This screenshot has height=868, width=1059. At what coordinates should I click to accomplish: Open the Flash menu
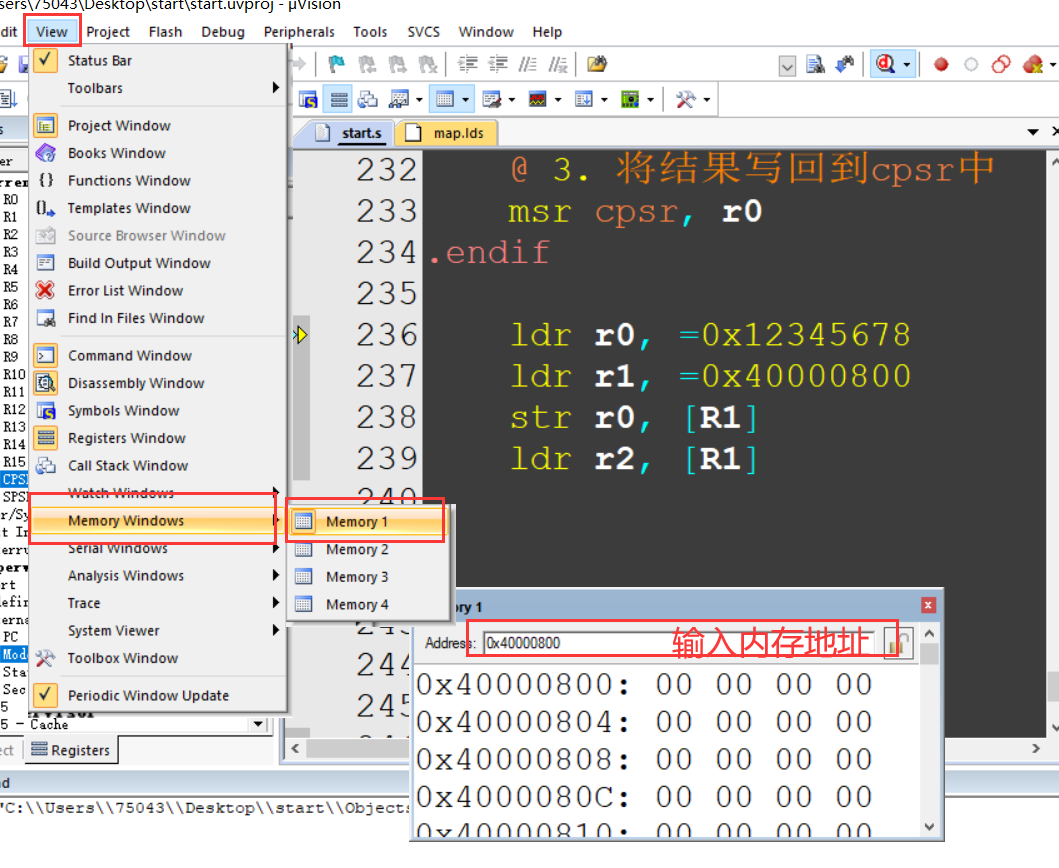point(165,32)
